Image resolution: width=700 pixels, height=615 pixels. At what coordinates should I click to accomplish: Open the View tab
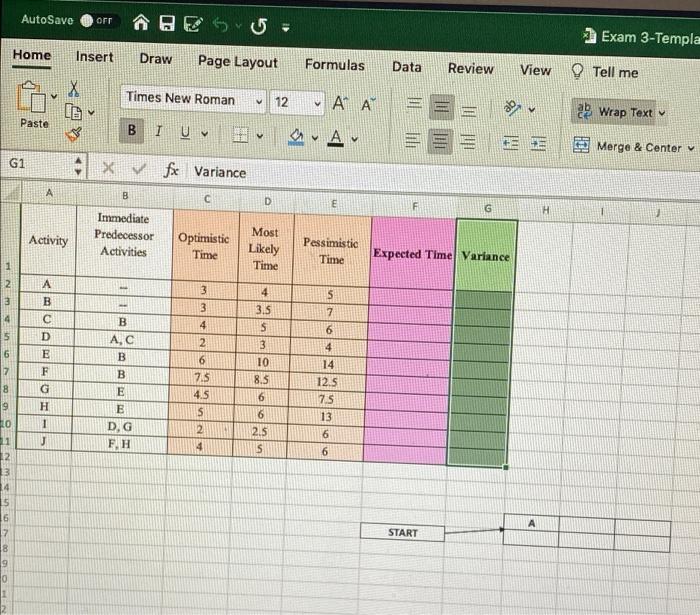[x=535, y=71]
